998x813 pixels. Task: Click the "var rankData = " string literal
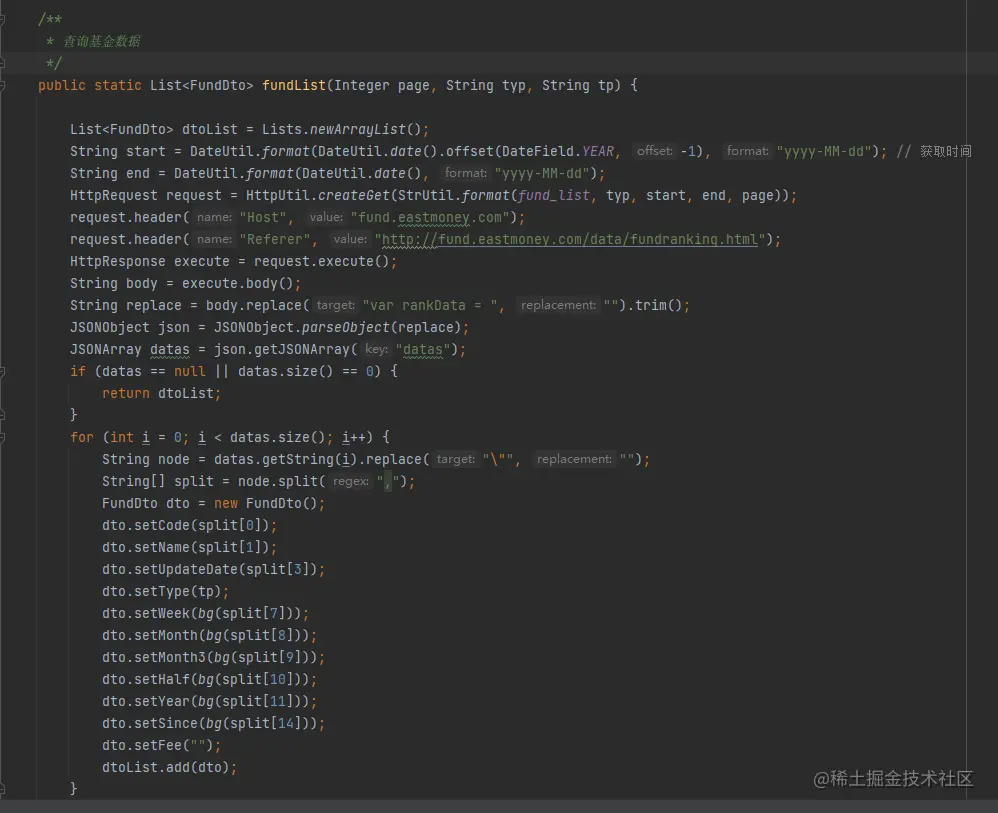pos(430,306)
